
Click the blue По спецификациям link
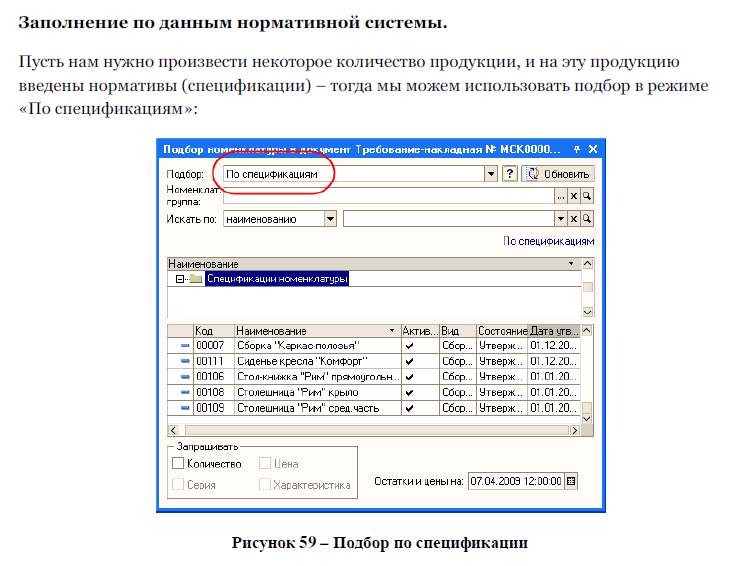point(549,241)
